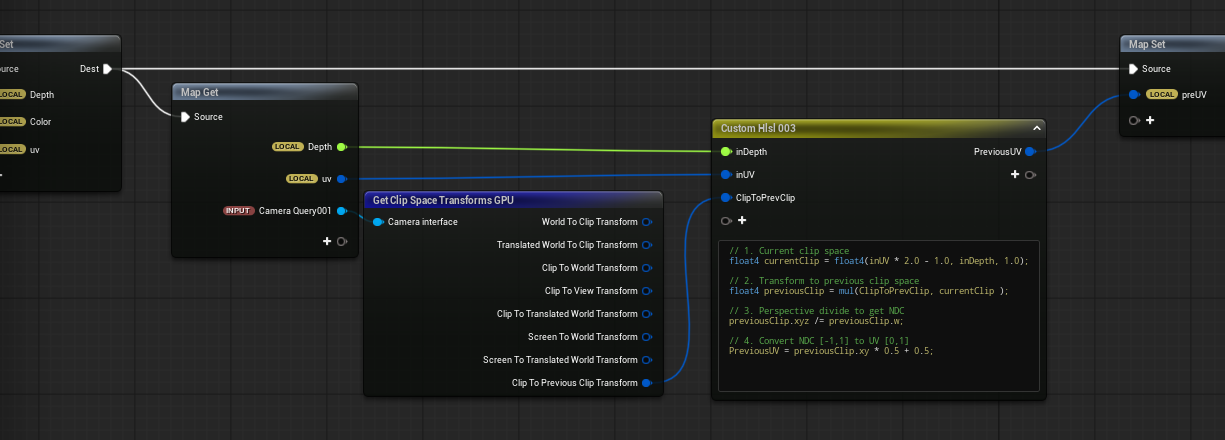Click the Map Get Source execution pin
Viewport: 1225px width, 440px height.
(184, 117)
